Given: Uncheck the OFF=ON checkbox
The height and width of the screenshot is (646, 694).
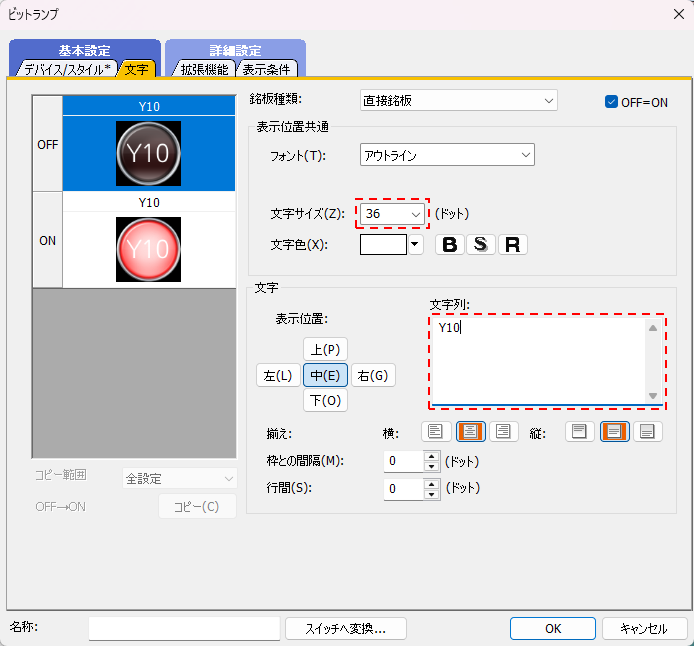Looking at the screenshot, I should [x=612, y=102].
